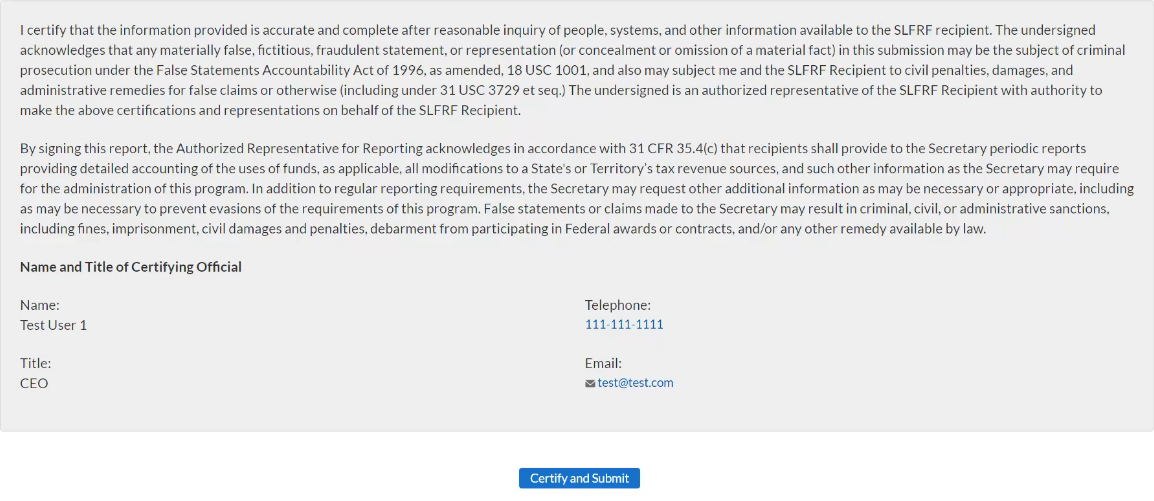Select the 'Name and Title of Certifying Official' heading
This screenshot has height=501, width=1154.
click(131, 267)
